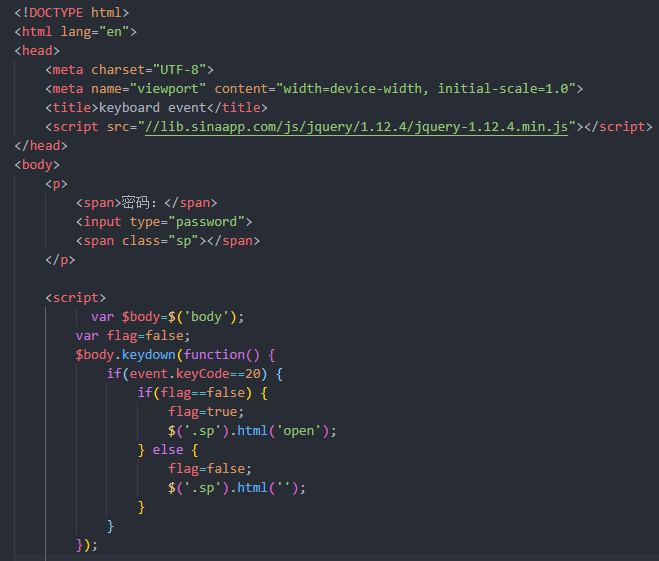Click the opening <p> tag
The width and height of the screenshot is (659, 561).
(x=56, y=184)
